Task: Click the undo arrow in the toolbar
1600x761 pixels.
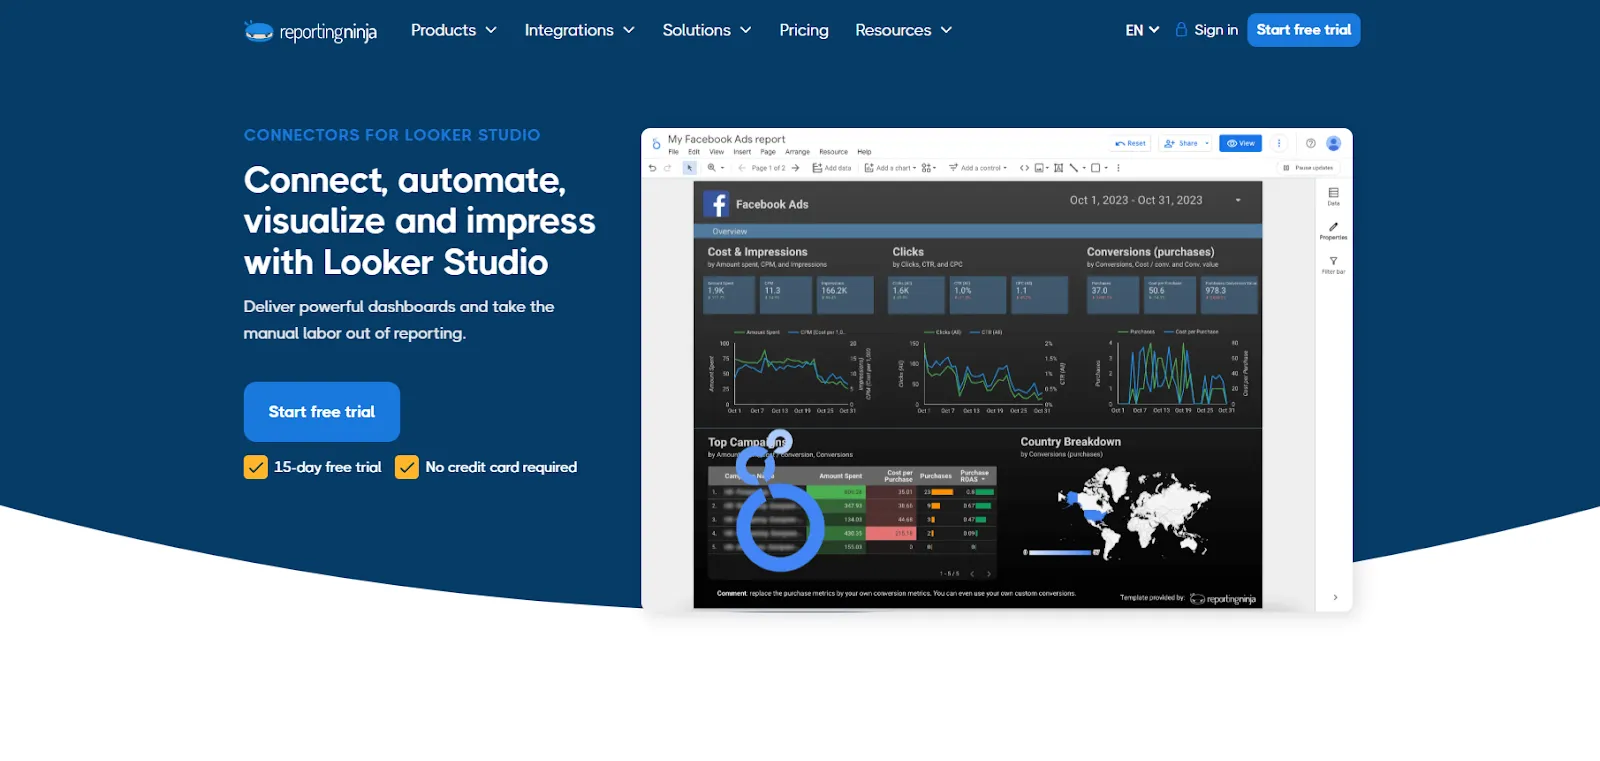Action: (652, 168)
